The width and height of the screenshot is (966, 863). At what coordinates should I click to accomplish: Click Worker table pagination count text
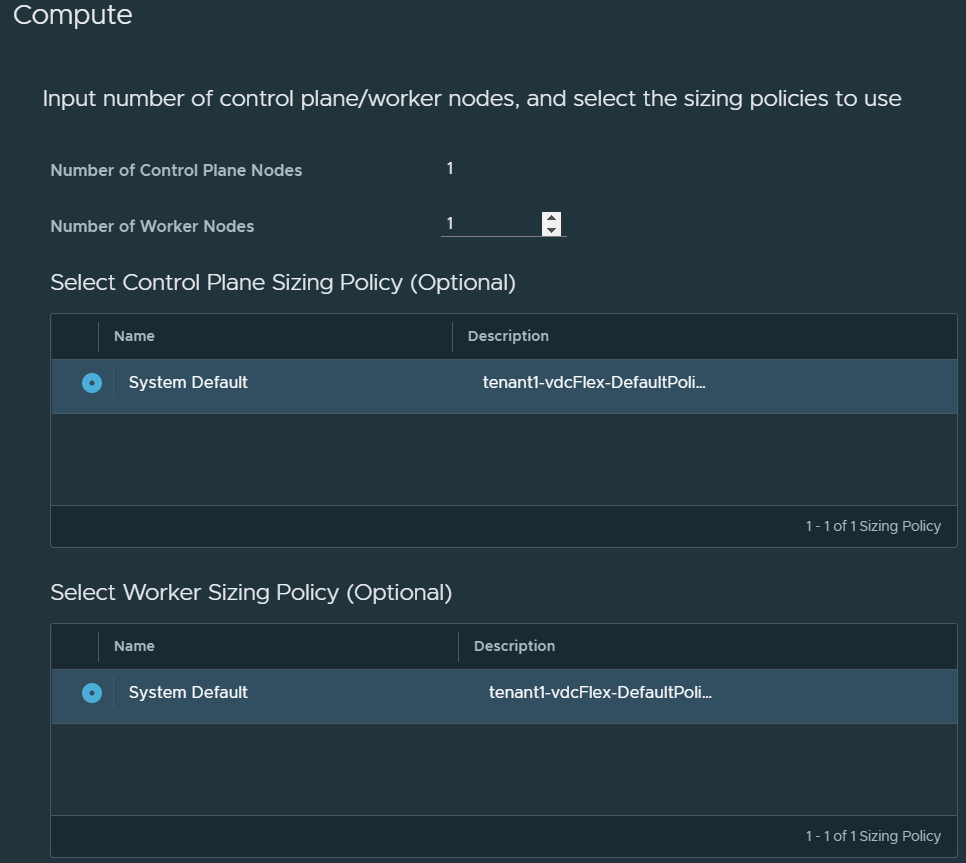click(873, 836)
